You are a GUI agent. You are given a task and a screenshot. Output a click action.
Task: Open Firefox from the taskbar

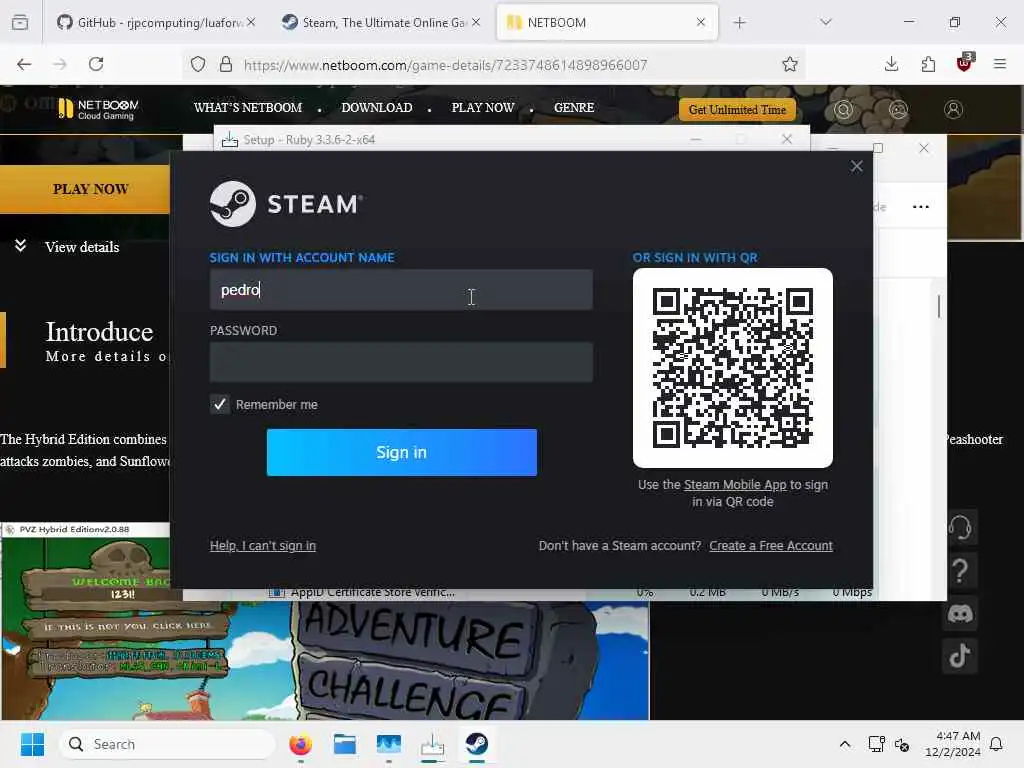pyautogui.click(x=300, y=744)
